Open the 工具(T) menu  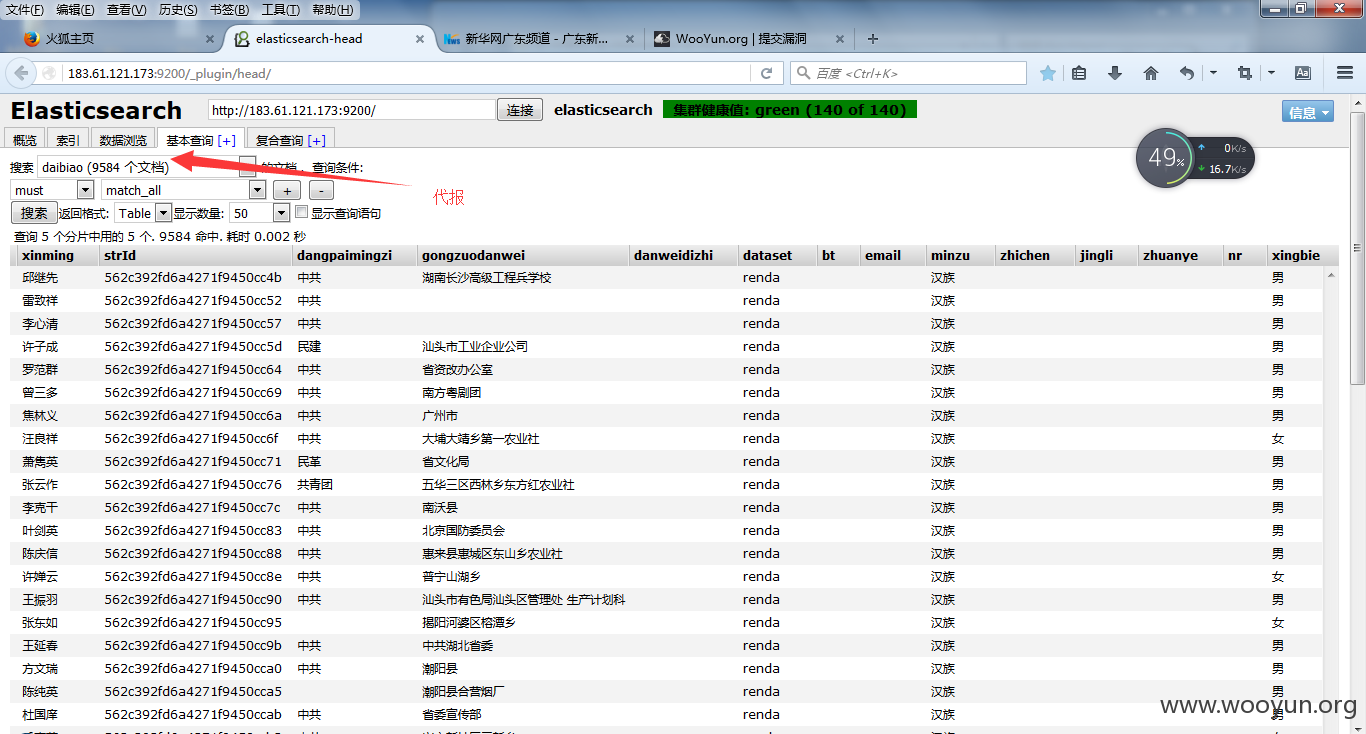[x=281, y=10]
